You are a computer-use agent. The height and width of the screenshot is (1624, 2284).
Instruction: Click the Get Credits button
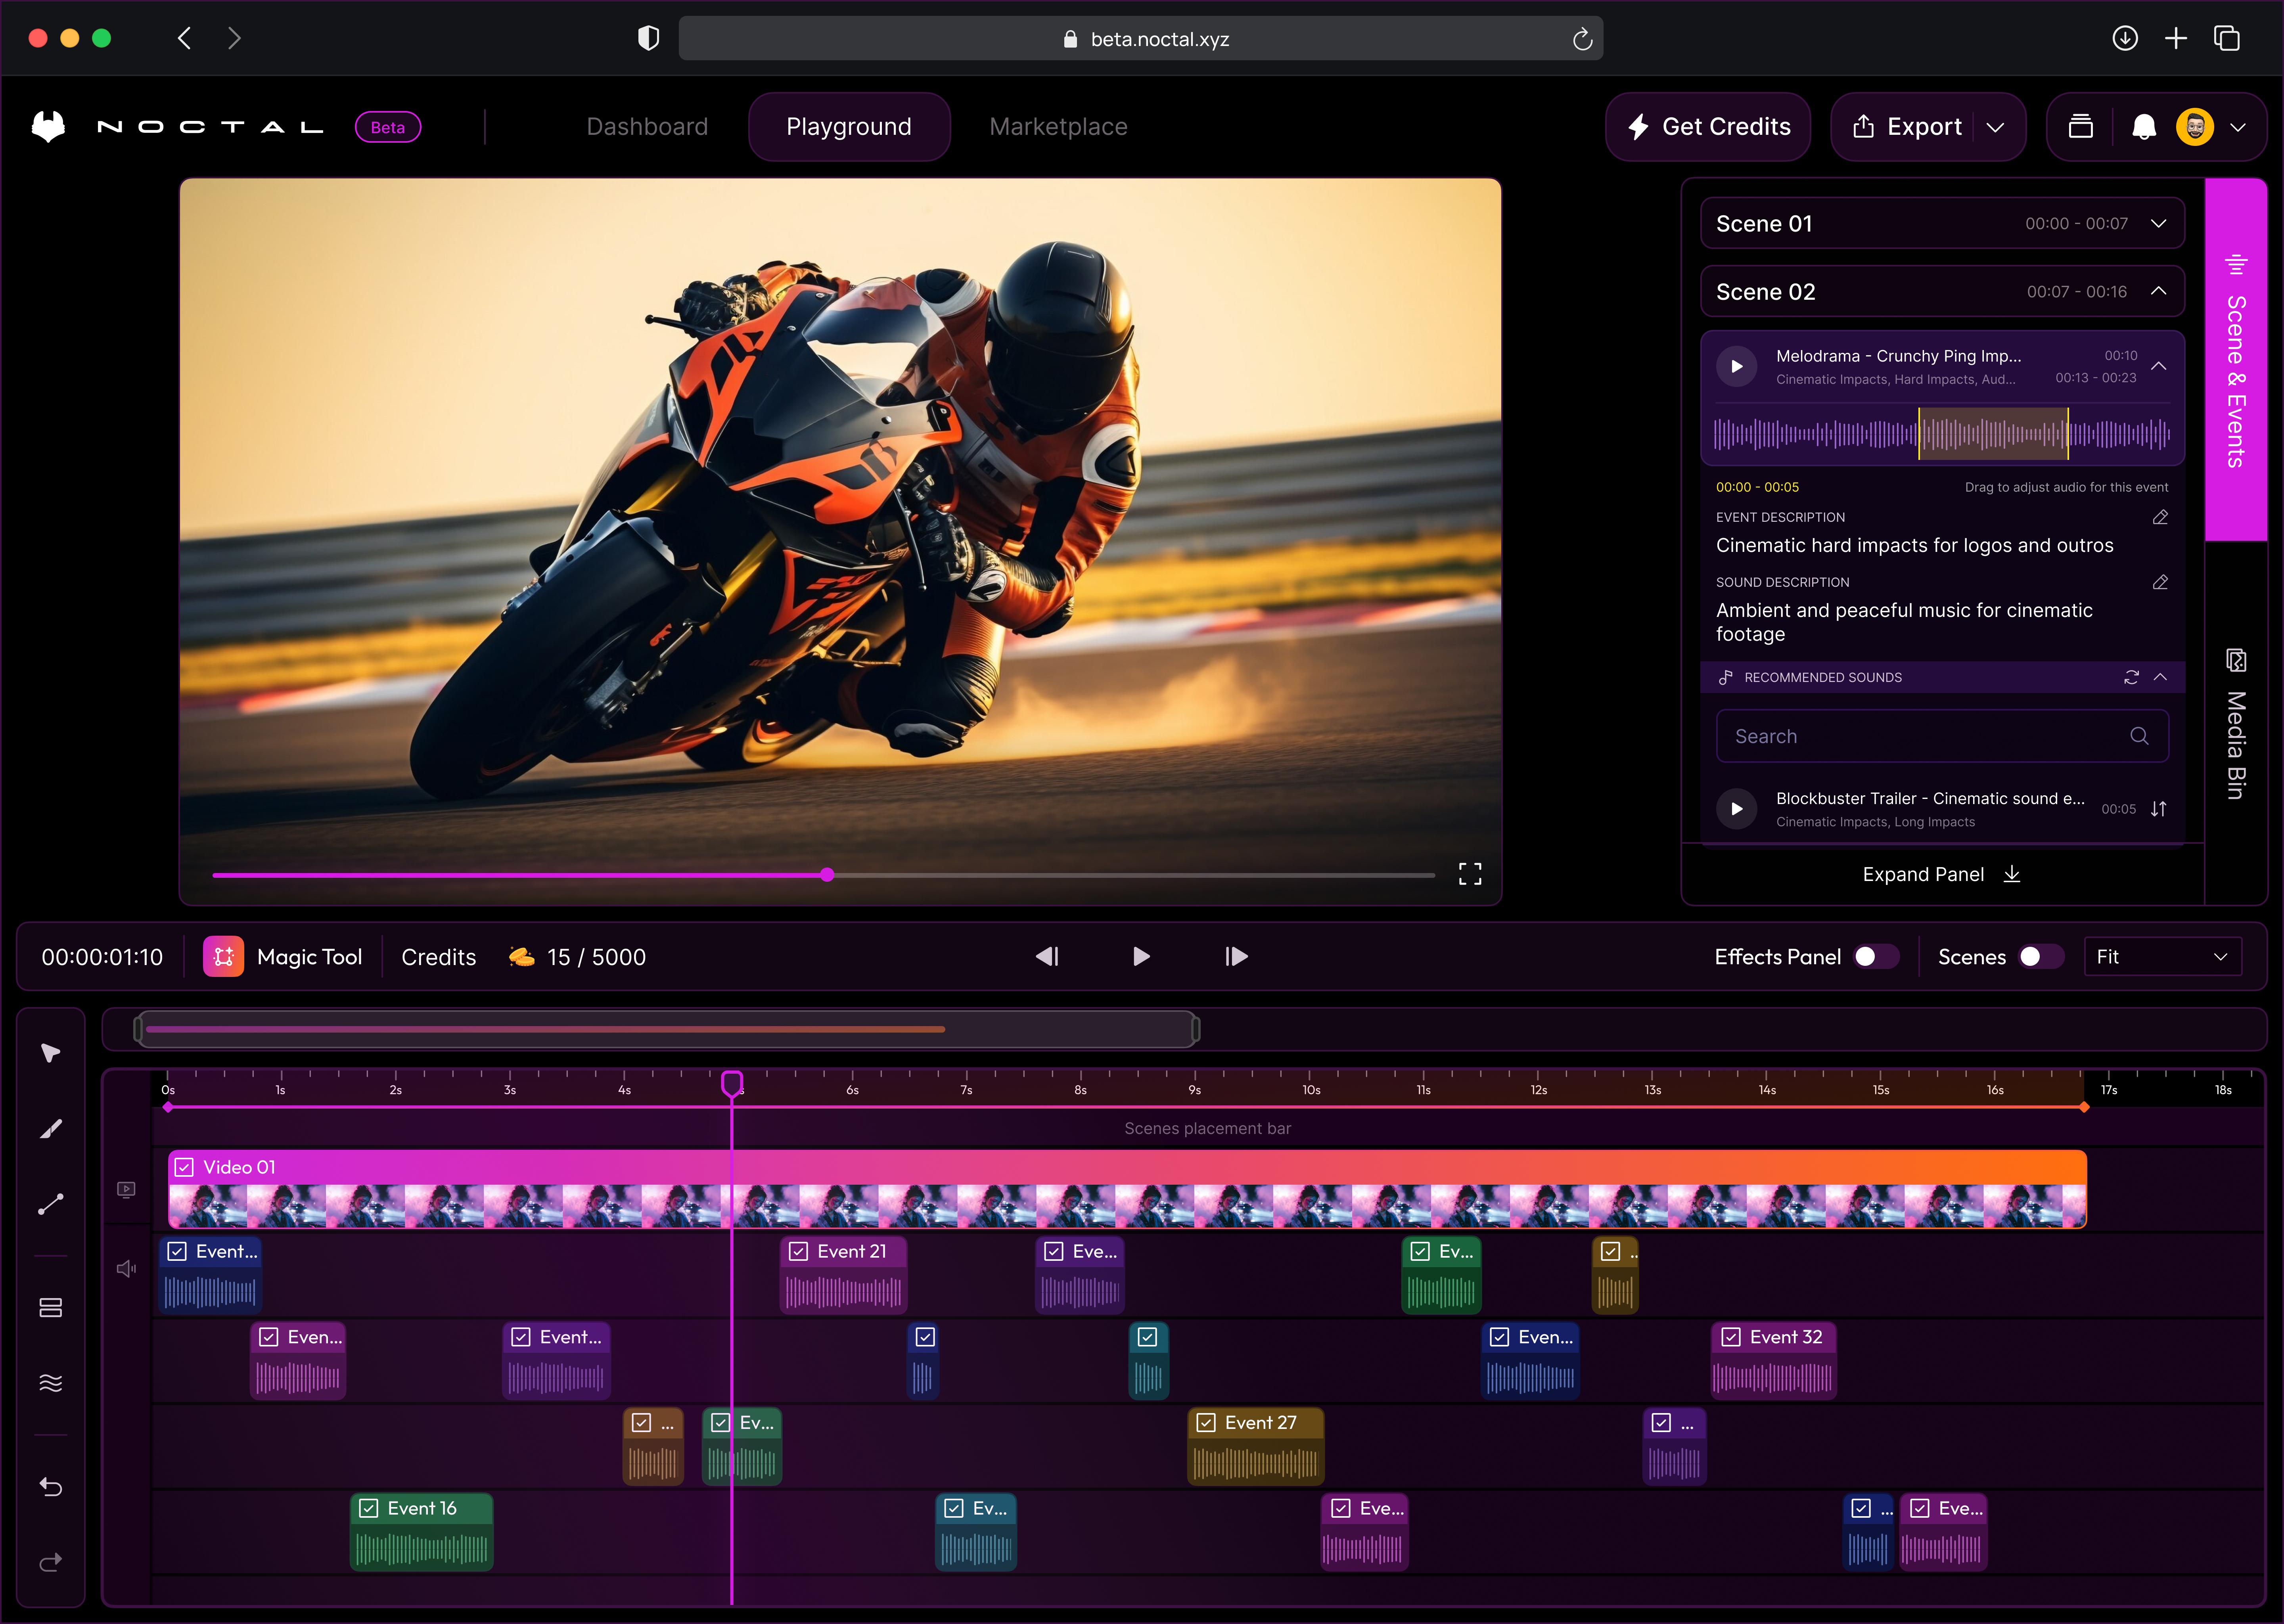pyautogui.click(x=1708, y=127)
